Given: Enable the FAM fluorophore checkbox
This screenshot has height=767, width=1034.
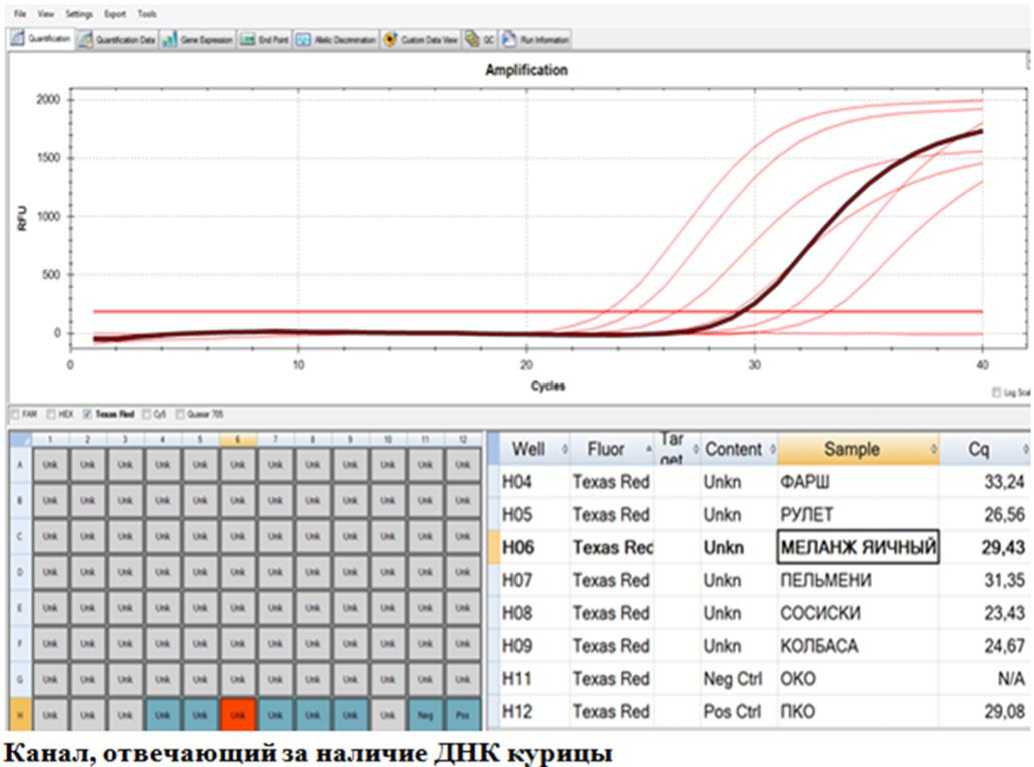Looking at the screenshot, I should 14,413.
